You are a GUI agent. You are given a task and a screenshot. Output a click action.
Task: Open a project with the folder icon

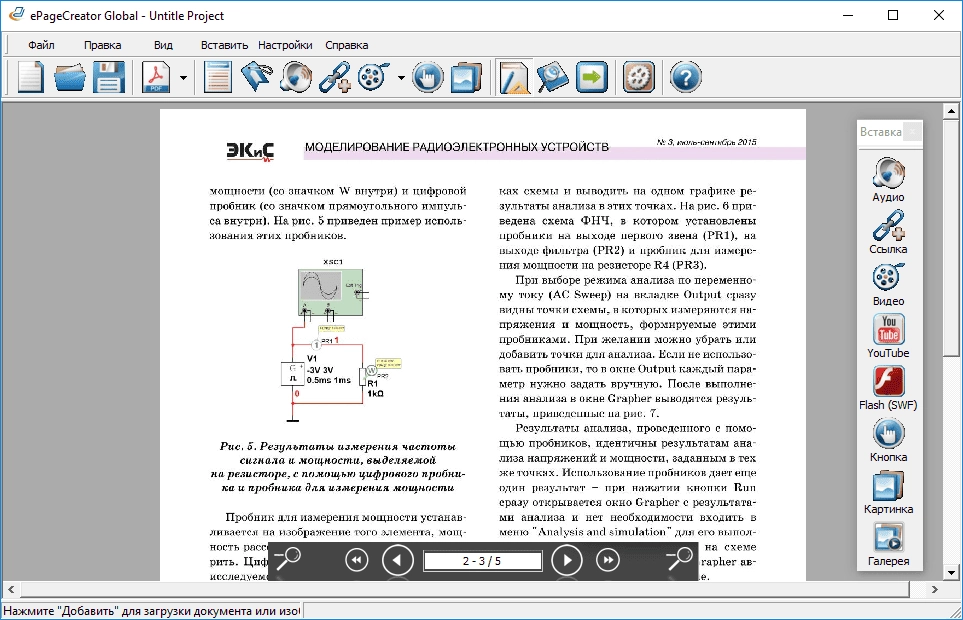tap(69, 77)
